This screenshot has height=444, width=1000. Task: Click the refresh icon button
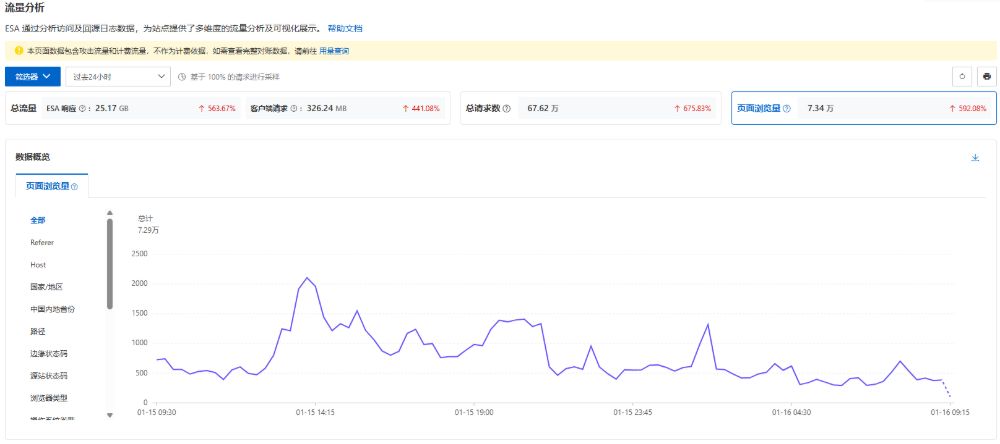click(x=962, y=76)
